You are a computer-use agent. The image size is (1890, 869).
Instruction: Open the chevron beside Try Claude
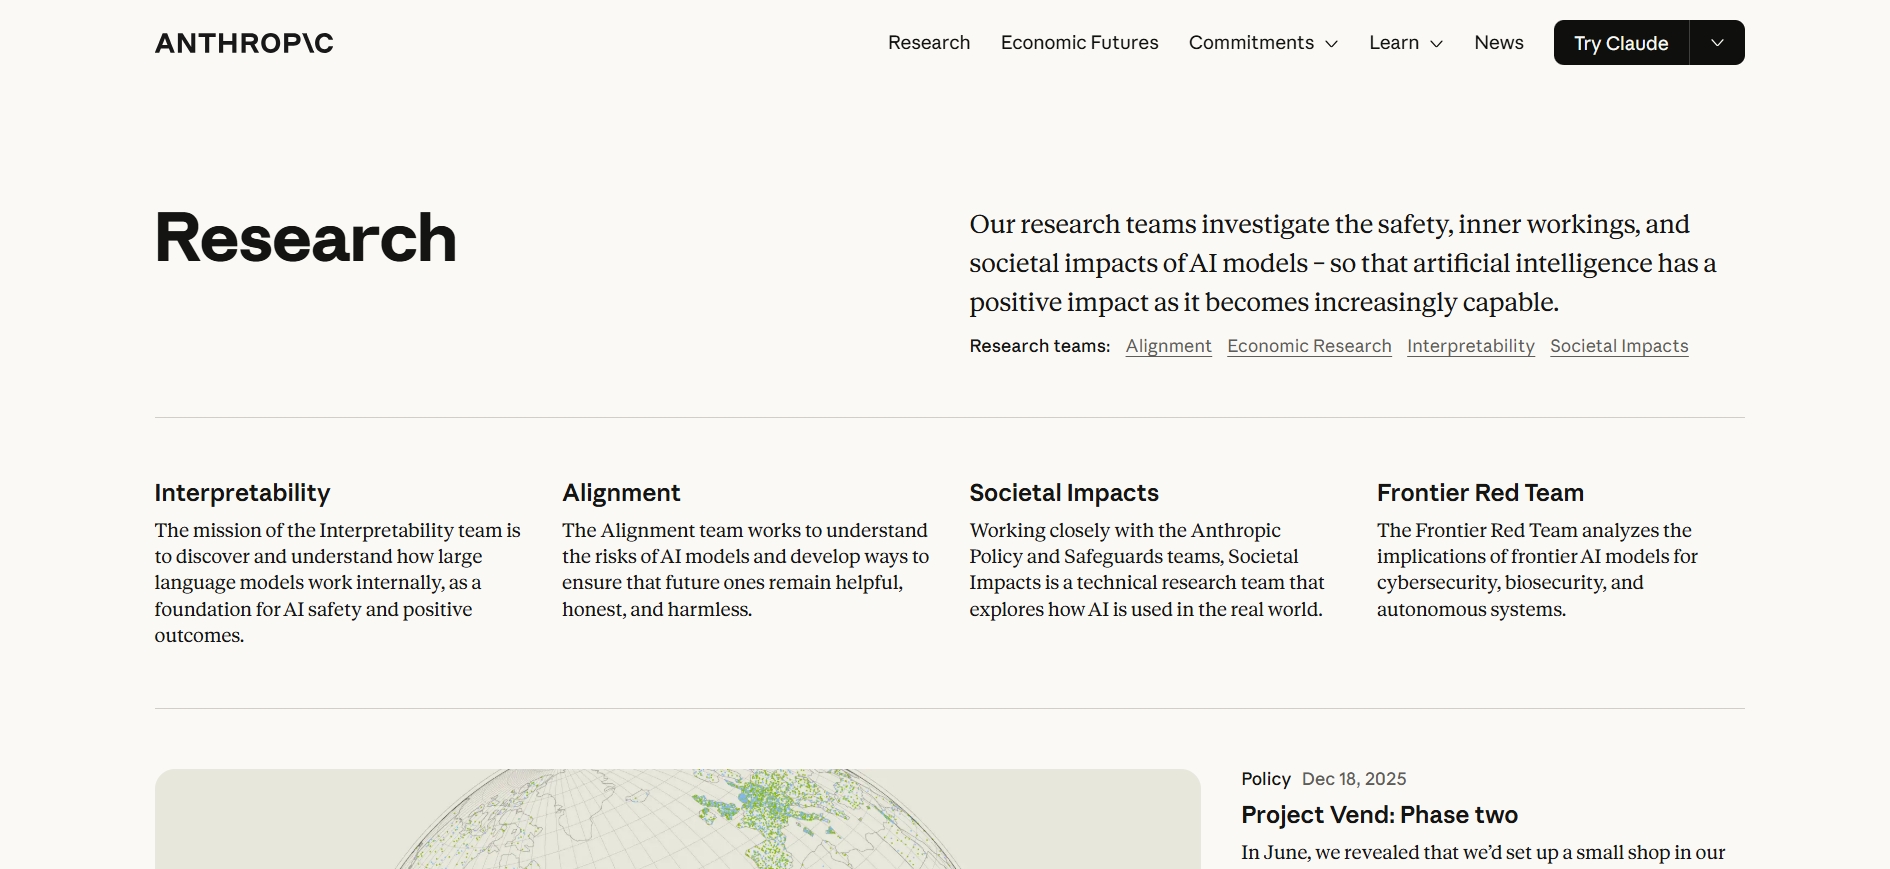1717,43
